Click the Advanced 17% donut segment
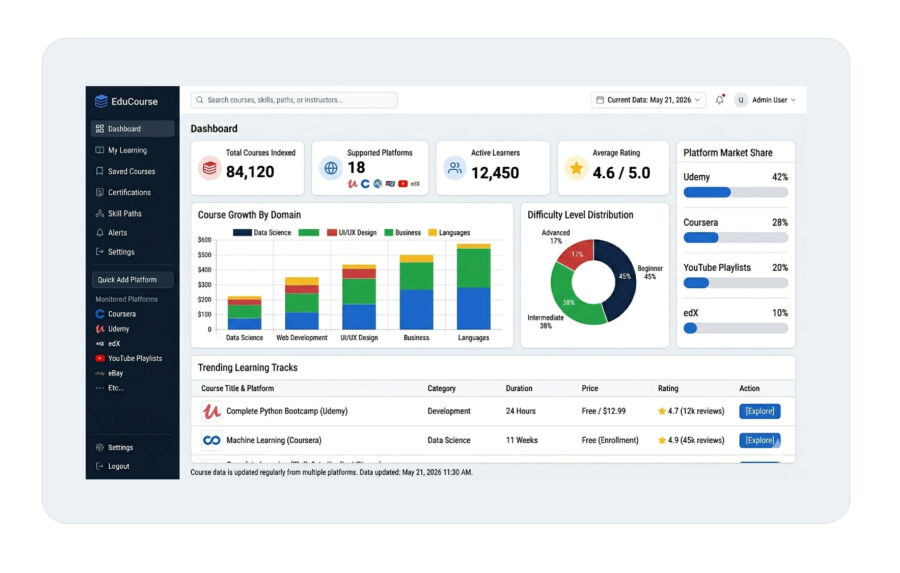 576,253
